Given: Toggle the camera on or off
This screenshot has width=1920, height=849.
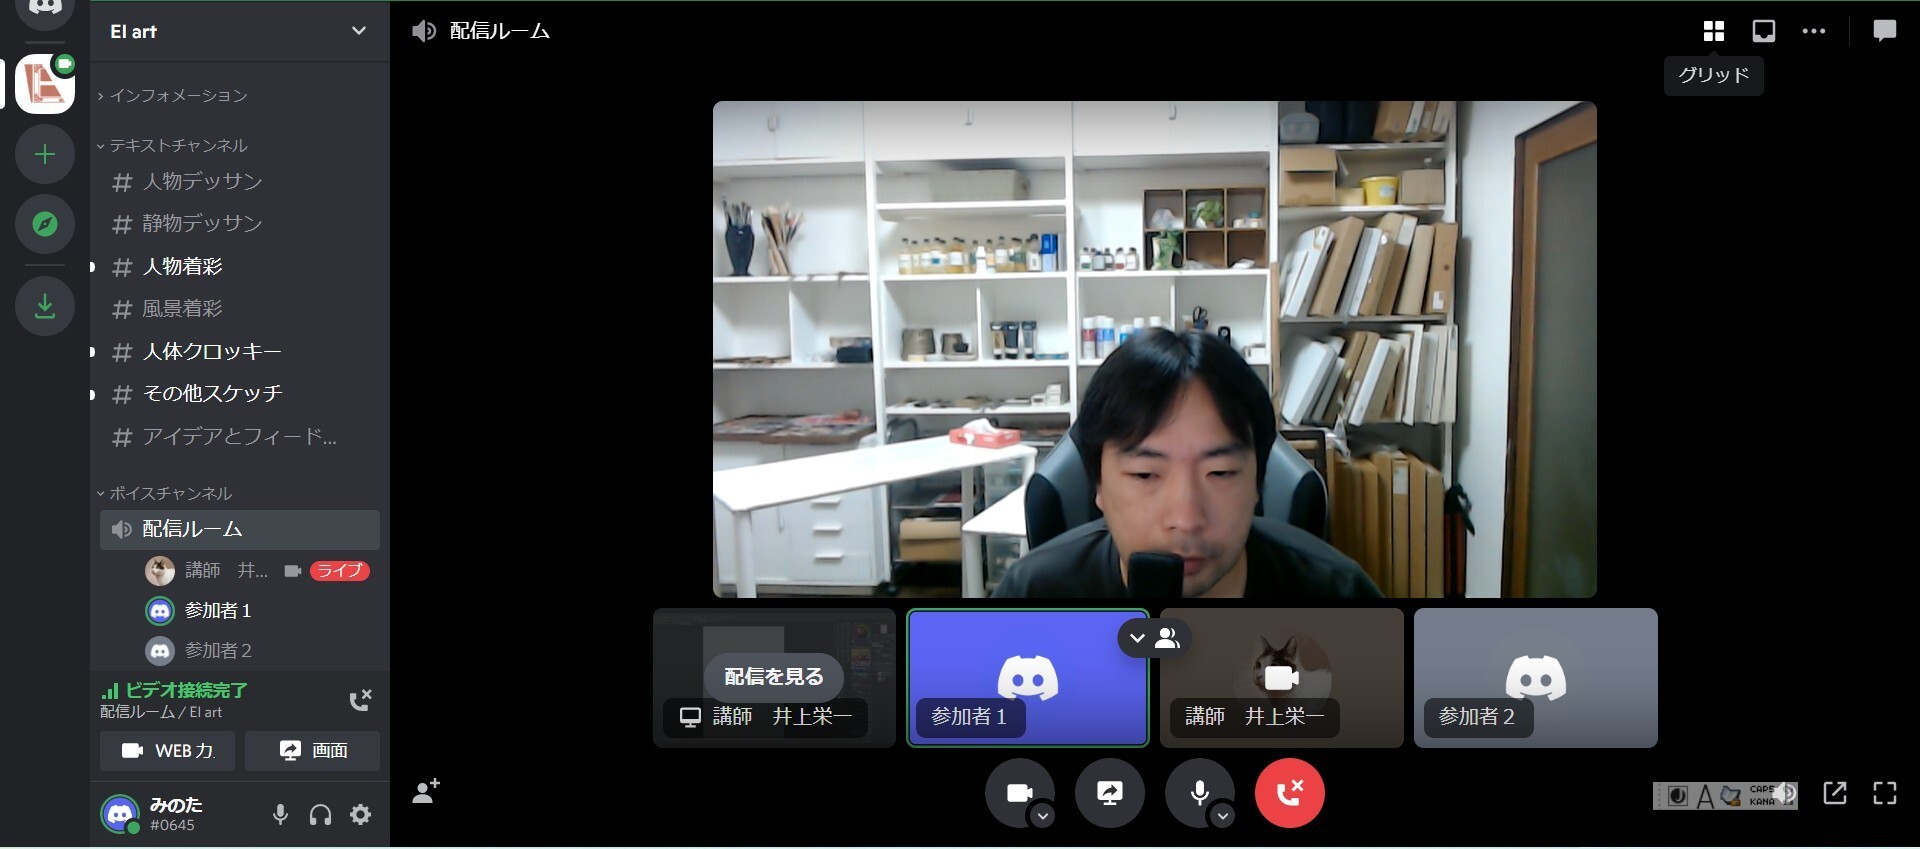Looking at the screenshot, I should click(1018, 793).
